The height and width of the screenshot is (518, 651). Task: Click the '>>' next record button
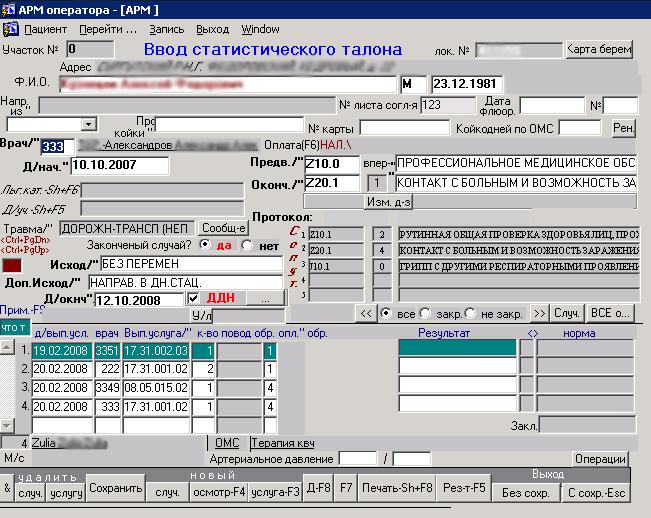(538, 313)
